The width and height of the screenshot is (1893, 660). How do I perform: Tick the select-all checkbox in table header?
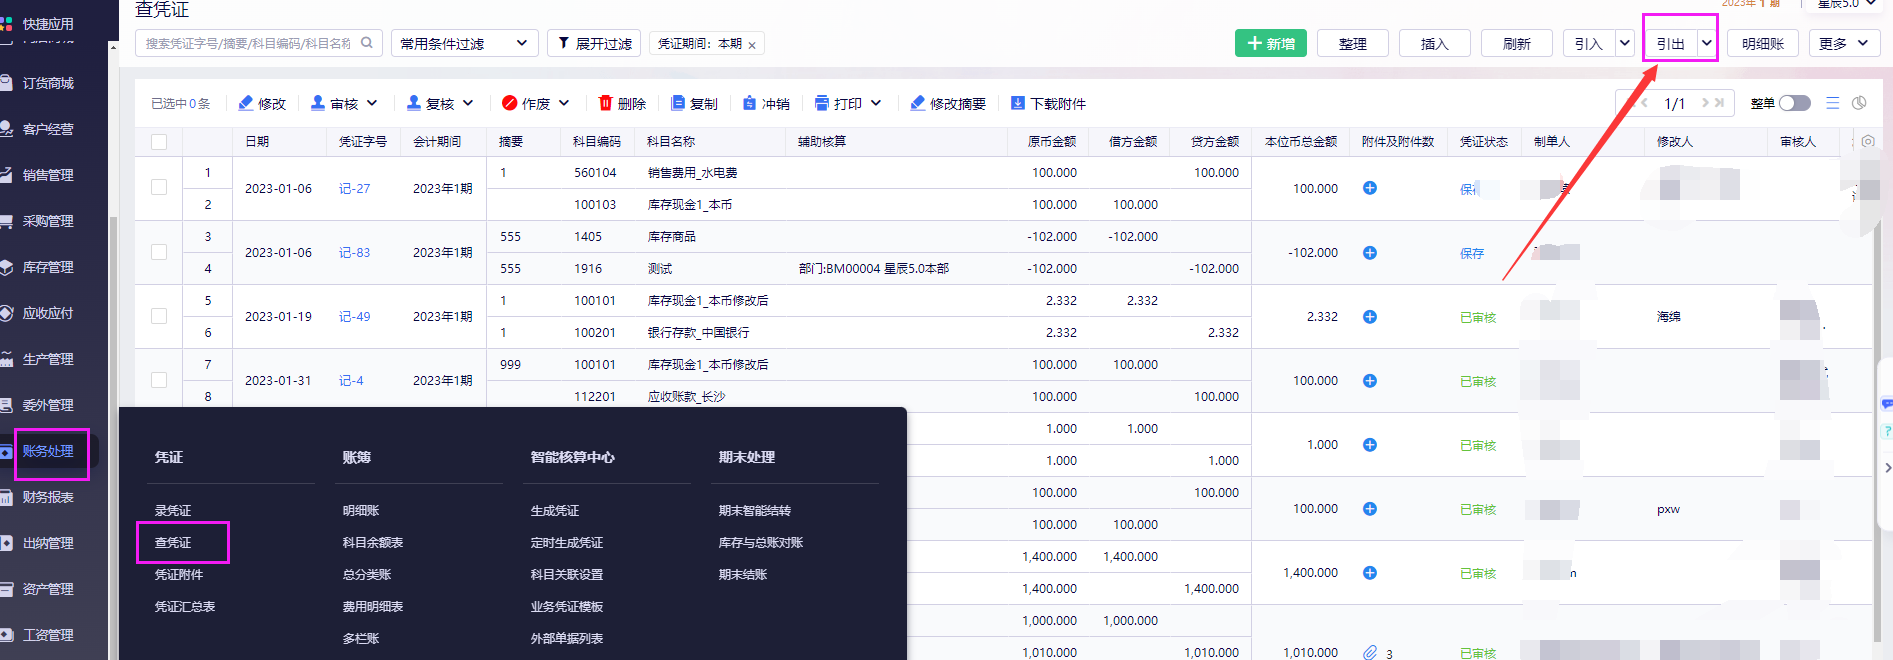pyautogui.click(x=159, y=141)
